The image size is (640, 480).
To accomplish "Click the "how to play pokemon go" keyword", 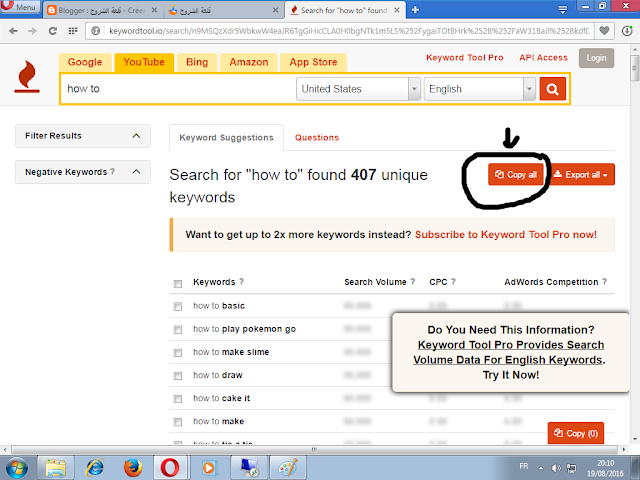I will tap(244, 329).
